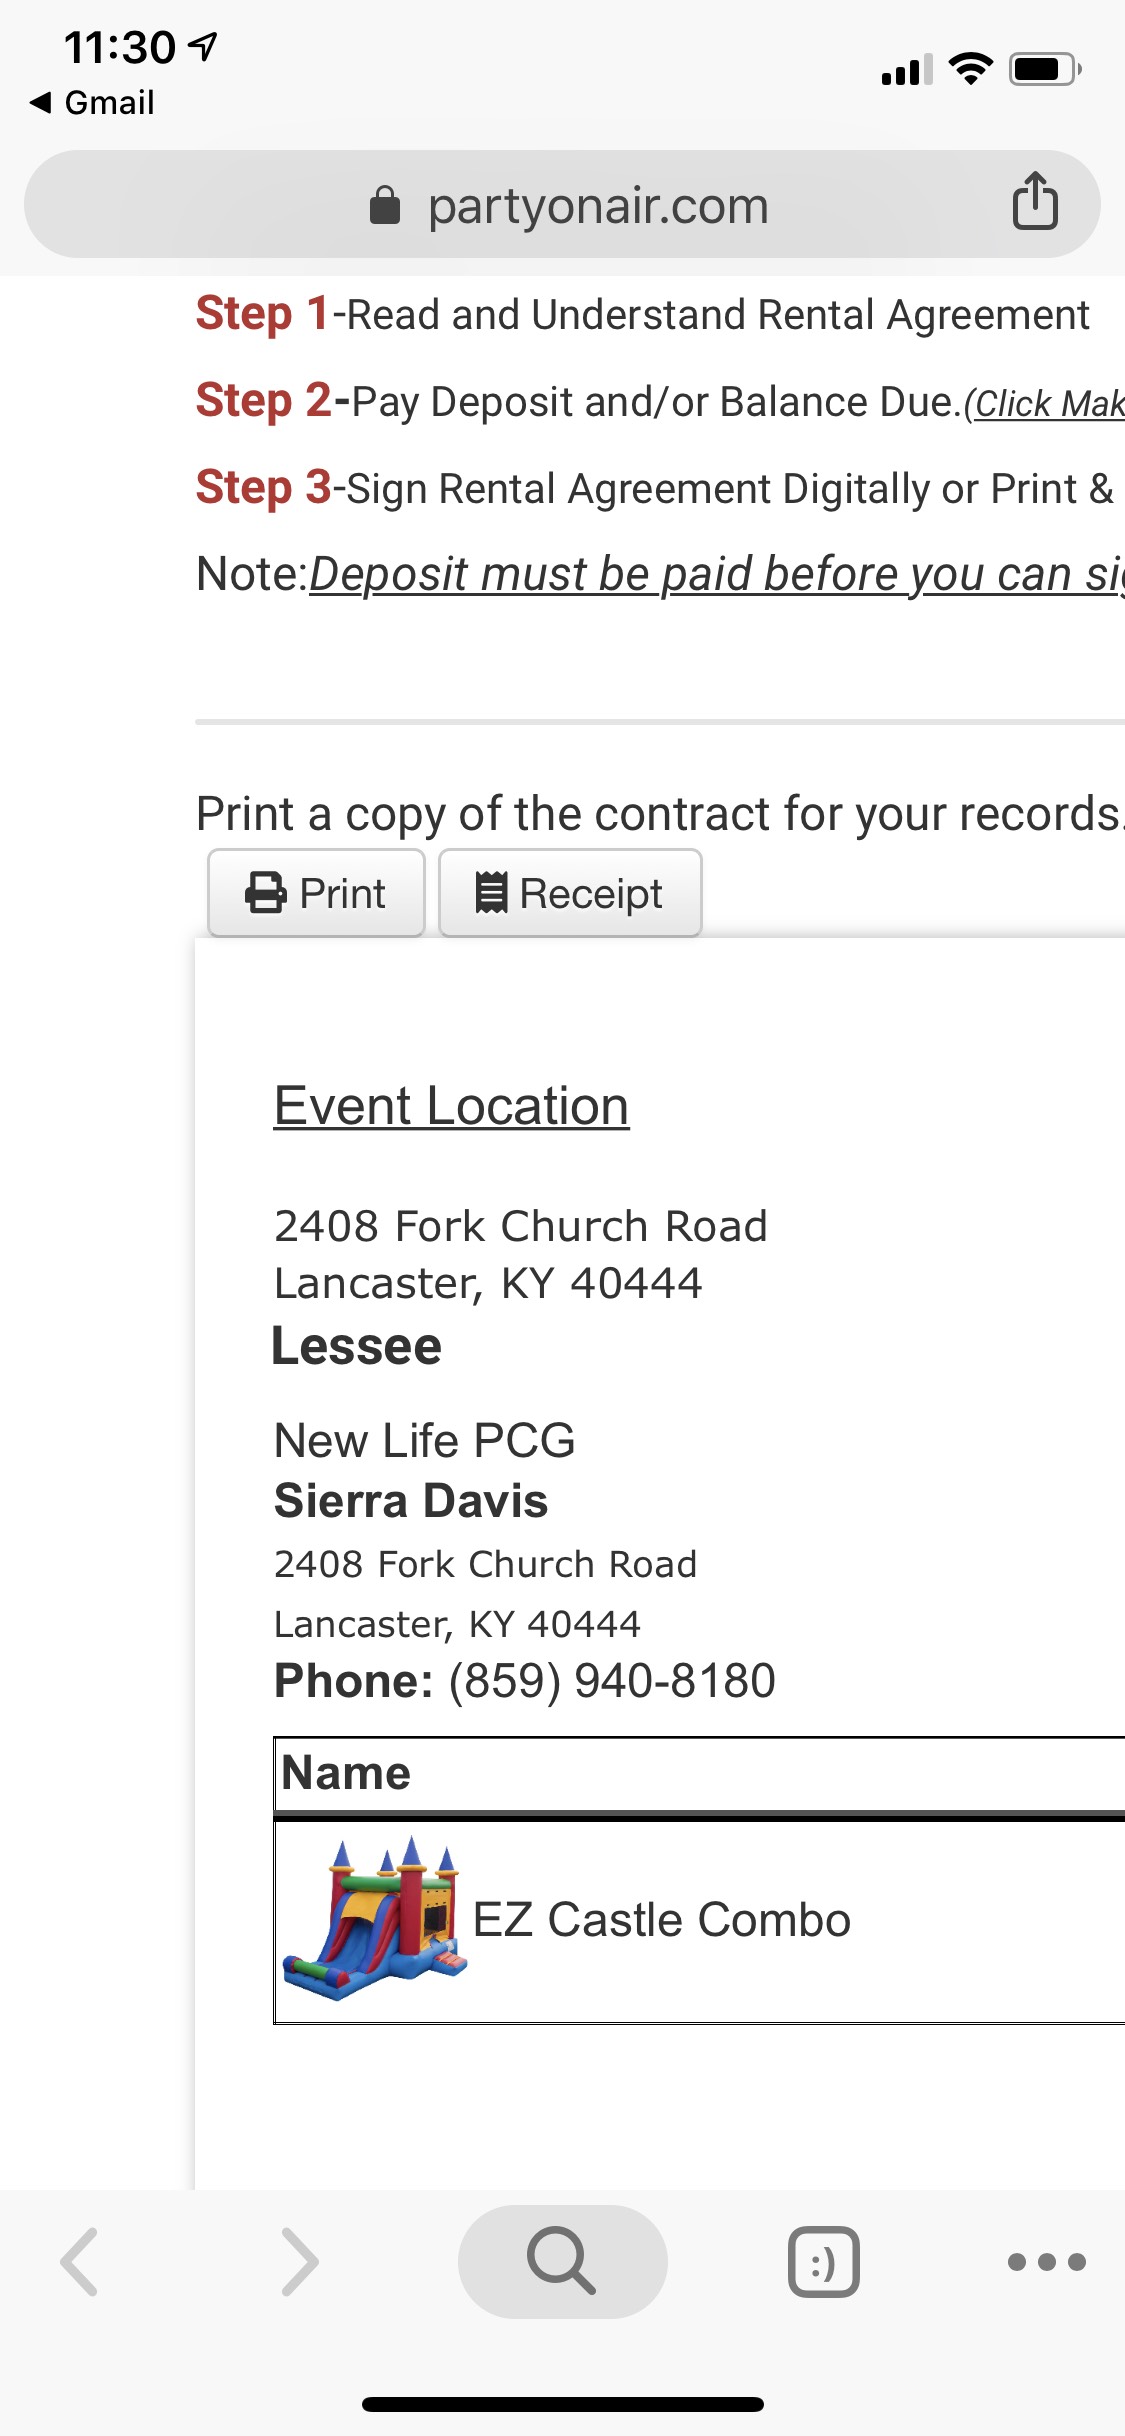Screen dimensions: 1125x2436
Task: Tap the lock icon beside partyonair.com
Action: click(x=385, y=206)
